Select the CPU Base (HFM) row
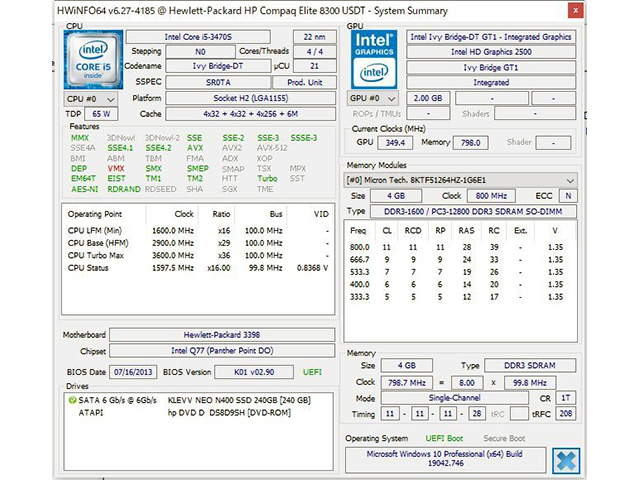640x480 pixels. click(198, 243)
